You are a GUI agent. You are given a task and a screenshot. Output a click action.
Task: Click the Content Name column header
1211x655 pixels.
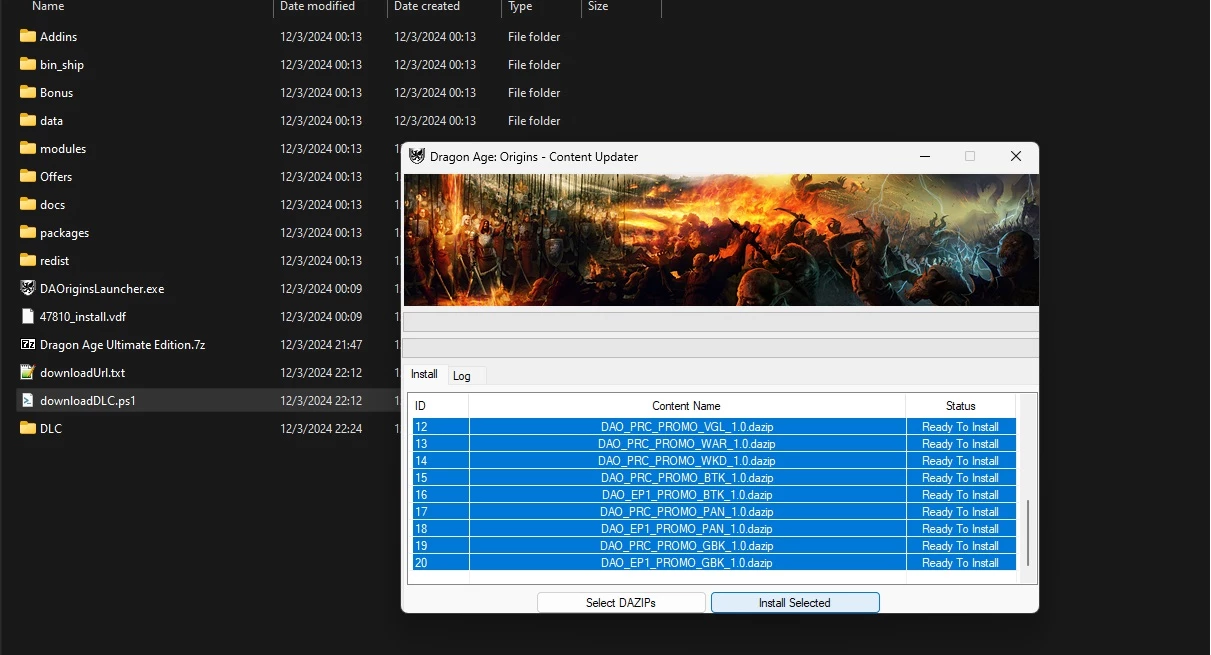click(687, 406)
